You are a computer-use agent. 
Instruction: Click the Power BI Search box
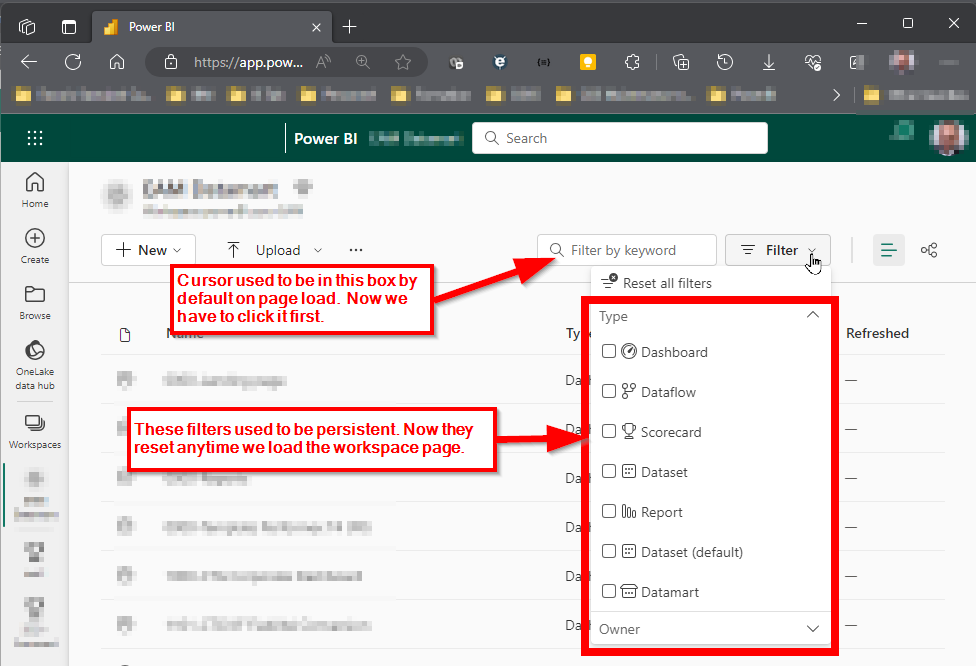619,138
